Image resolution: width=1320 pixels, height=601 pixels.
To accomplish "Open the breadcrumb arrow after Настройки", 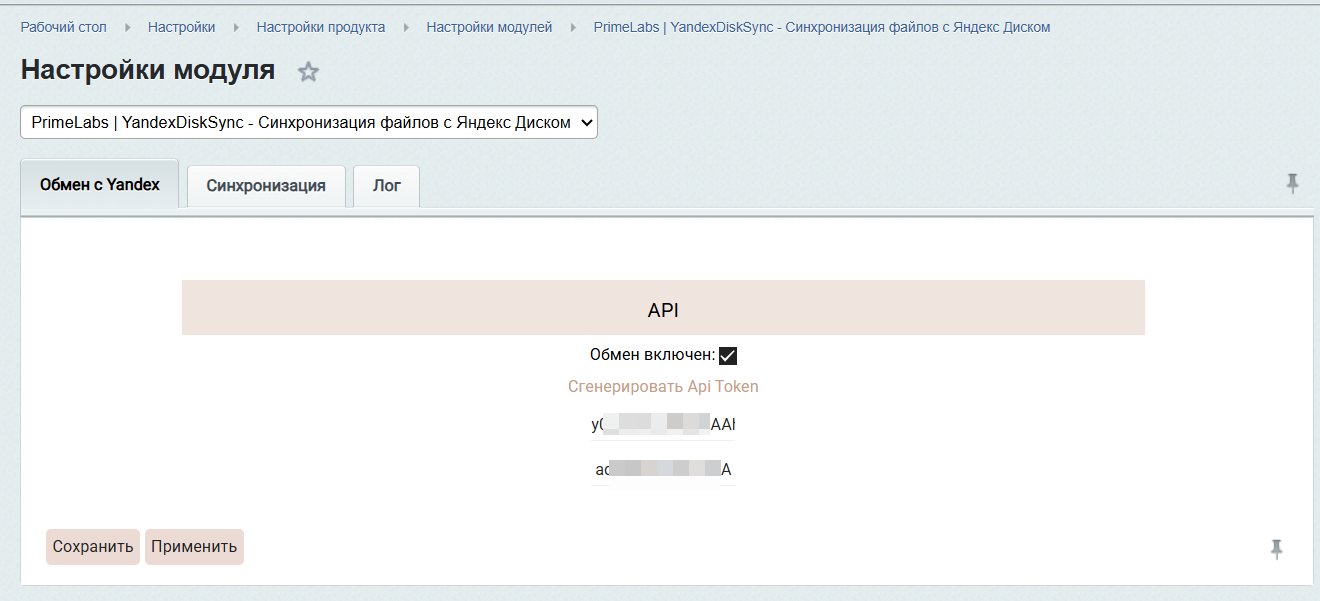I will [x=236, y=28].
